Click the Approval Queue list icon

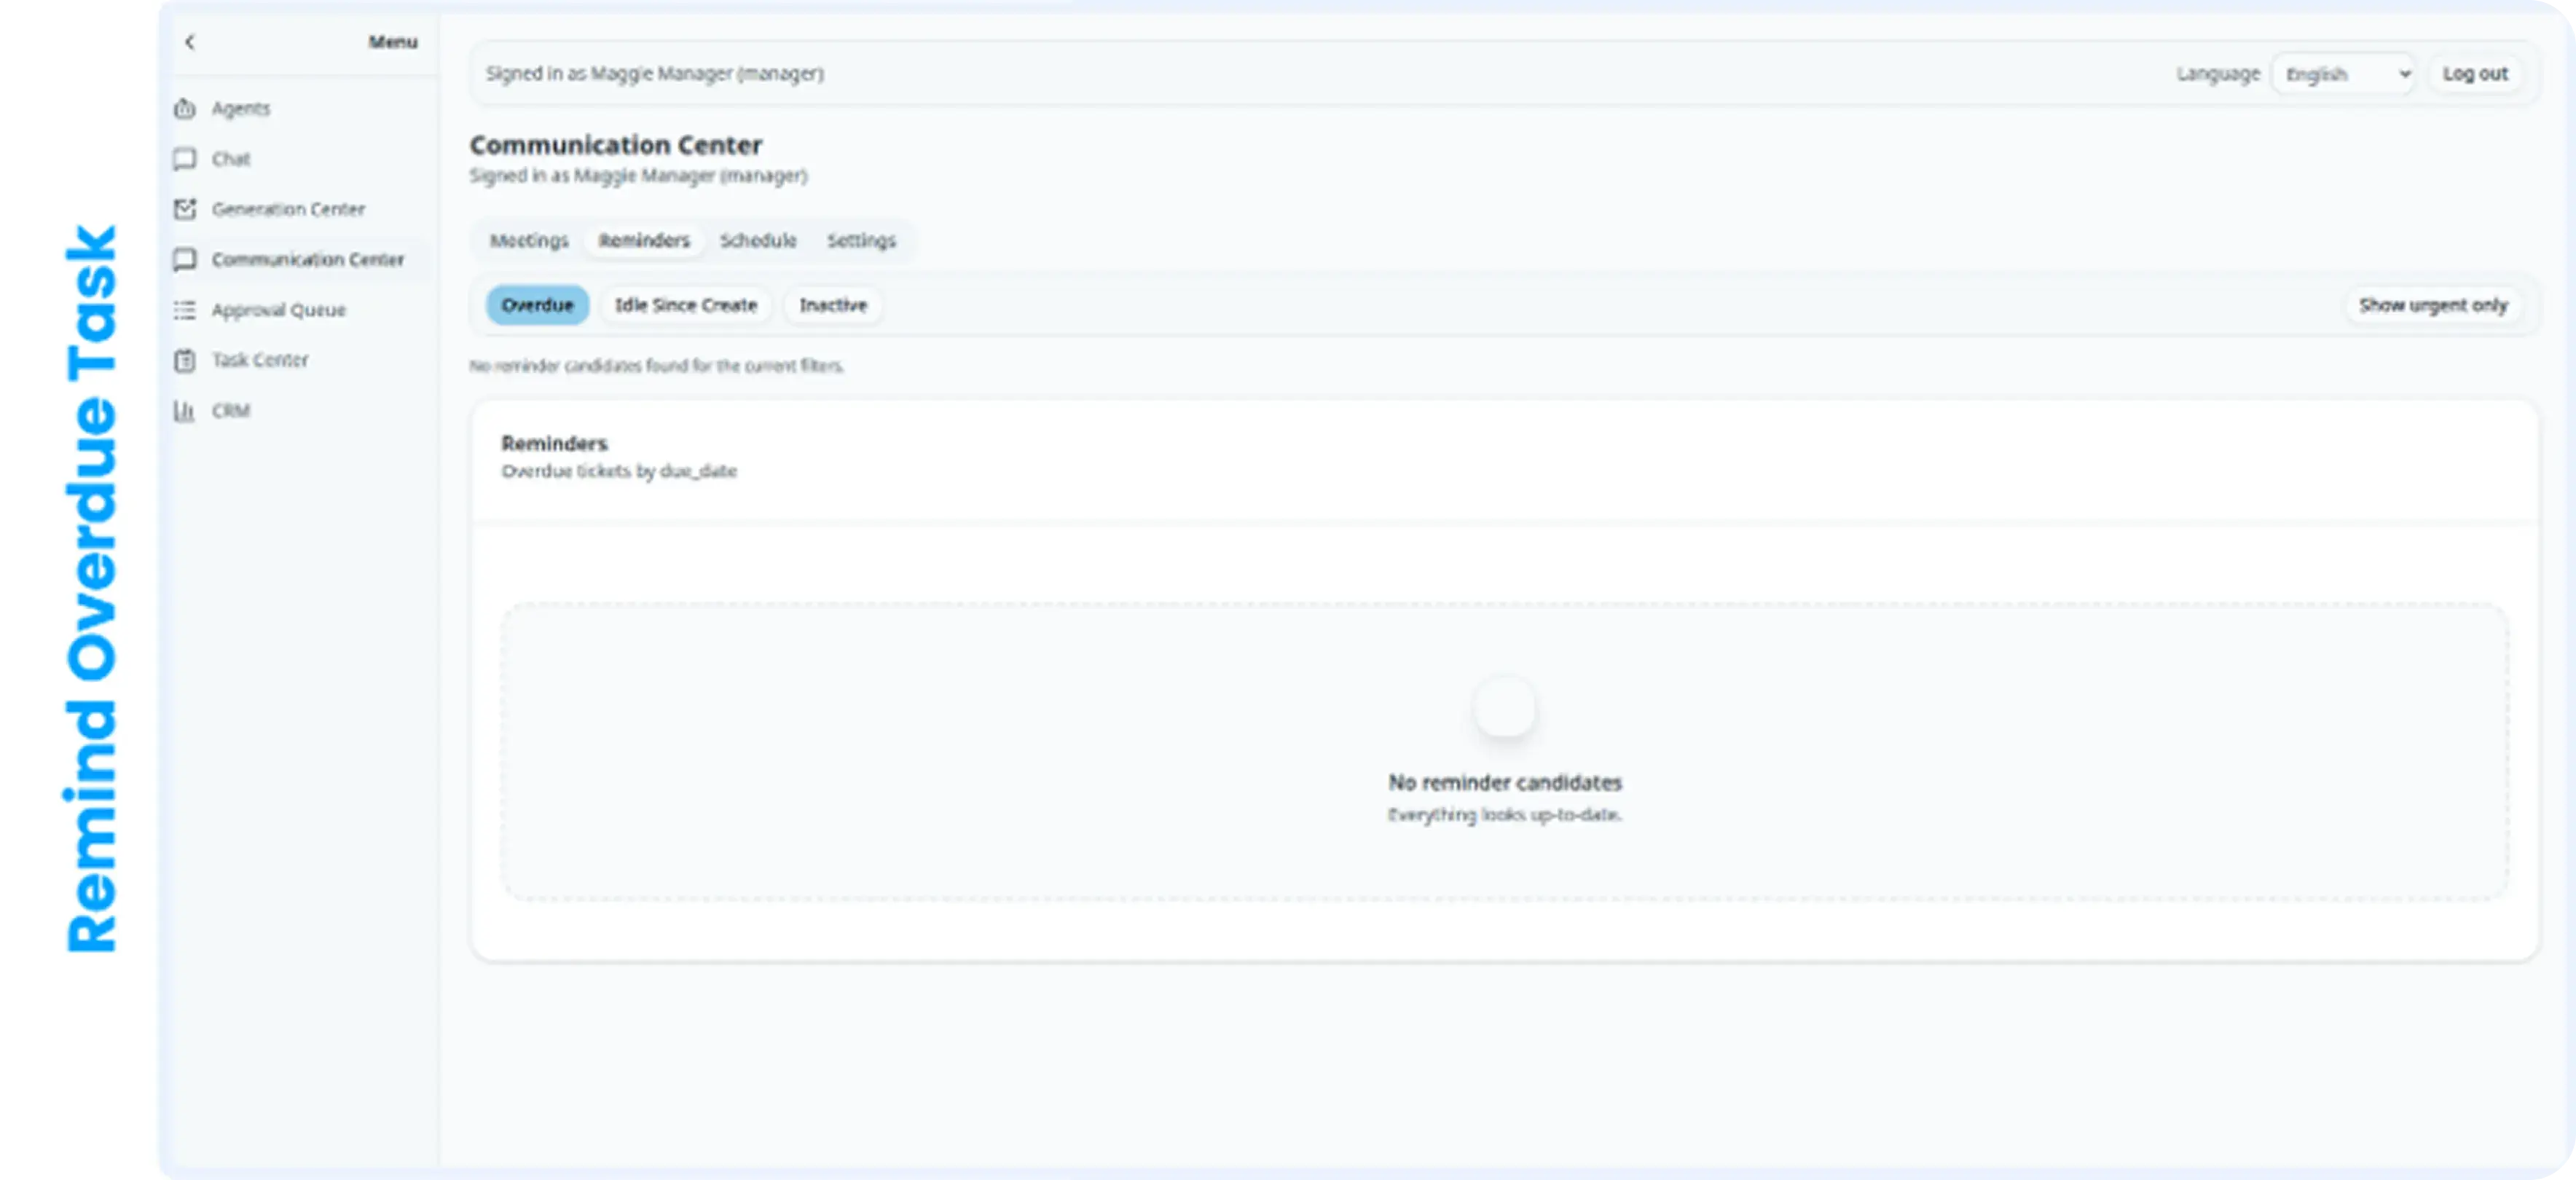click(185, 310)
